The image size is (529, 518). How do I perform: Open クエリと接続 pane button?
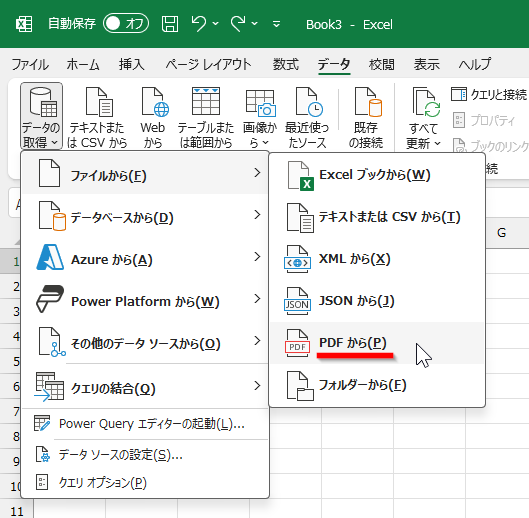(x=489, y=94)
